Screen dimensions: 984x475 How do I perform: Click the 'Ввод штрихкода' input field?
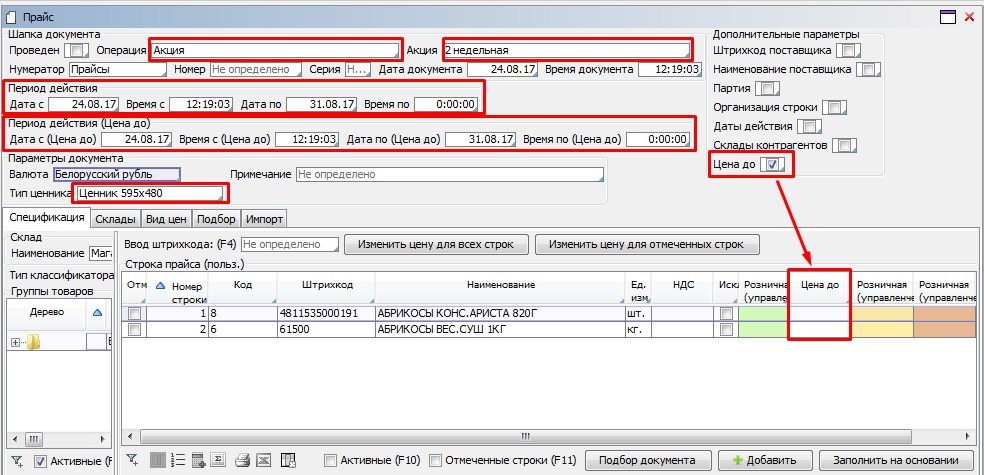click(x=288, y=244)
